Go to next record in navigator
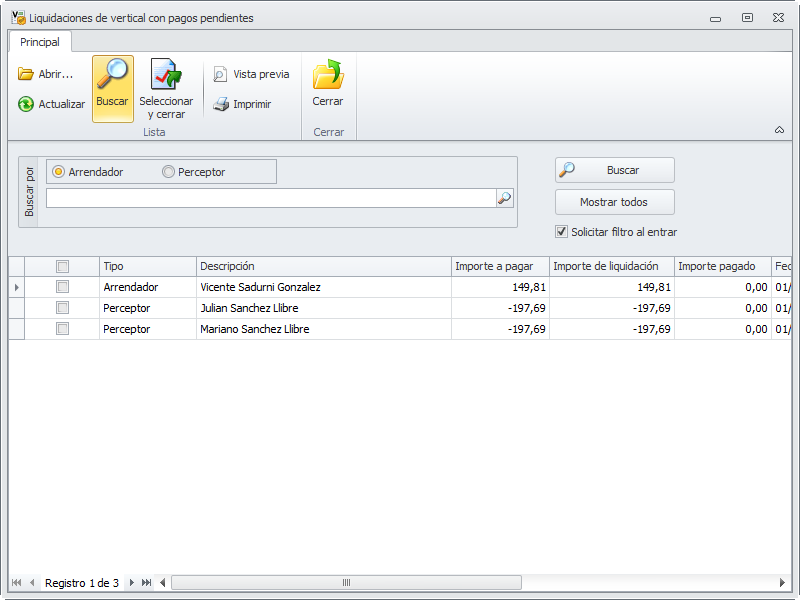The width and height of the screenshot is (800, 600). tap(132, 583)
